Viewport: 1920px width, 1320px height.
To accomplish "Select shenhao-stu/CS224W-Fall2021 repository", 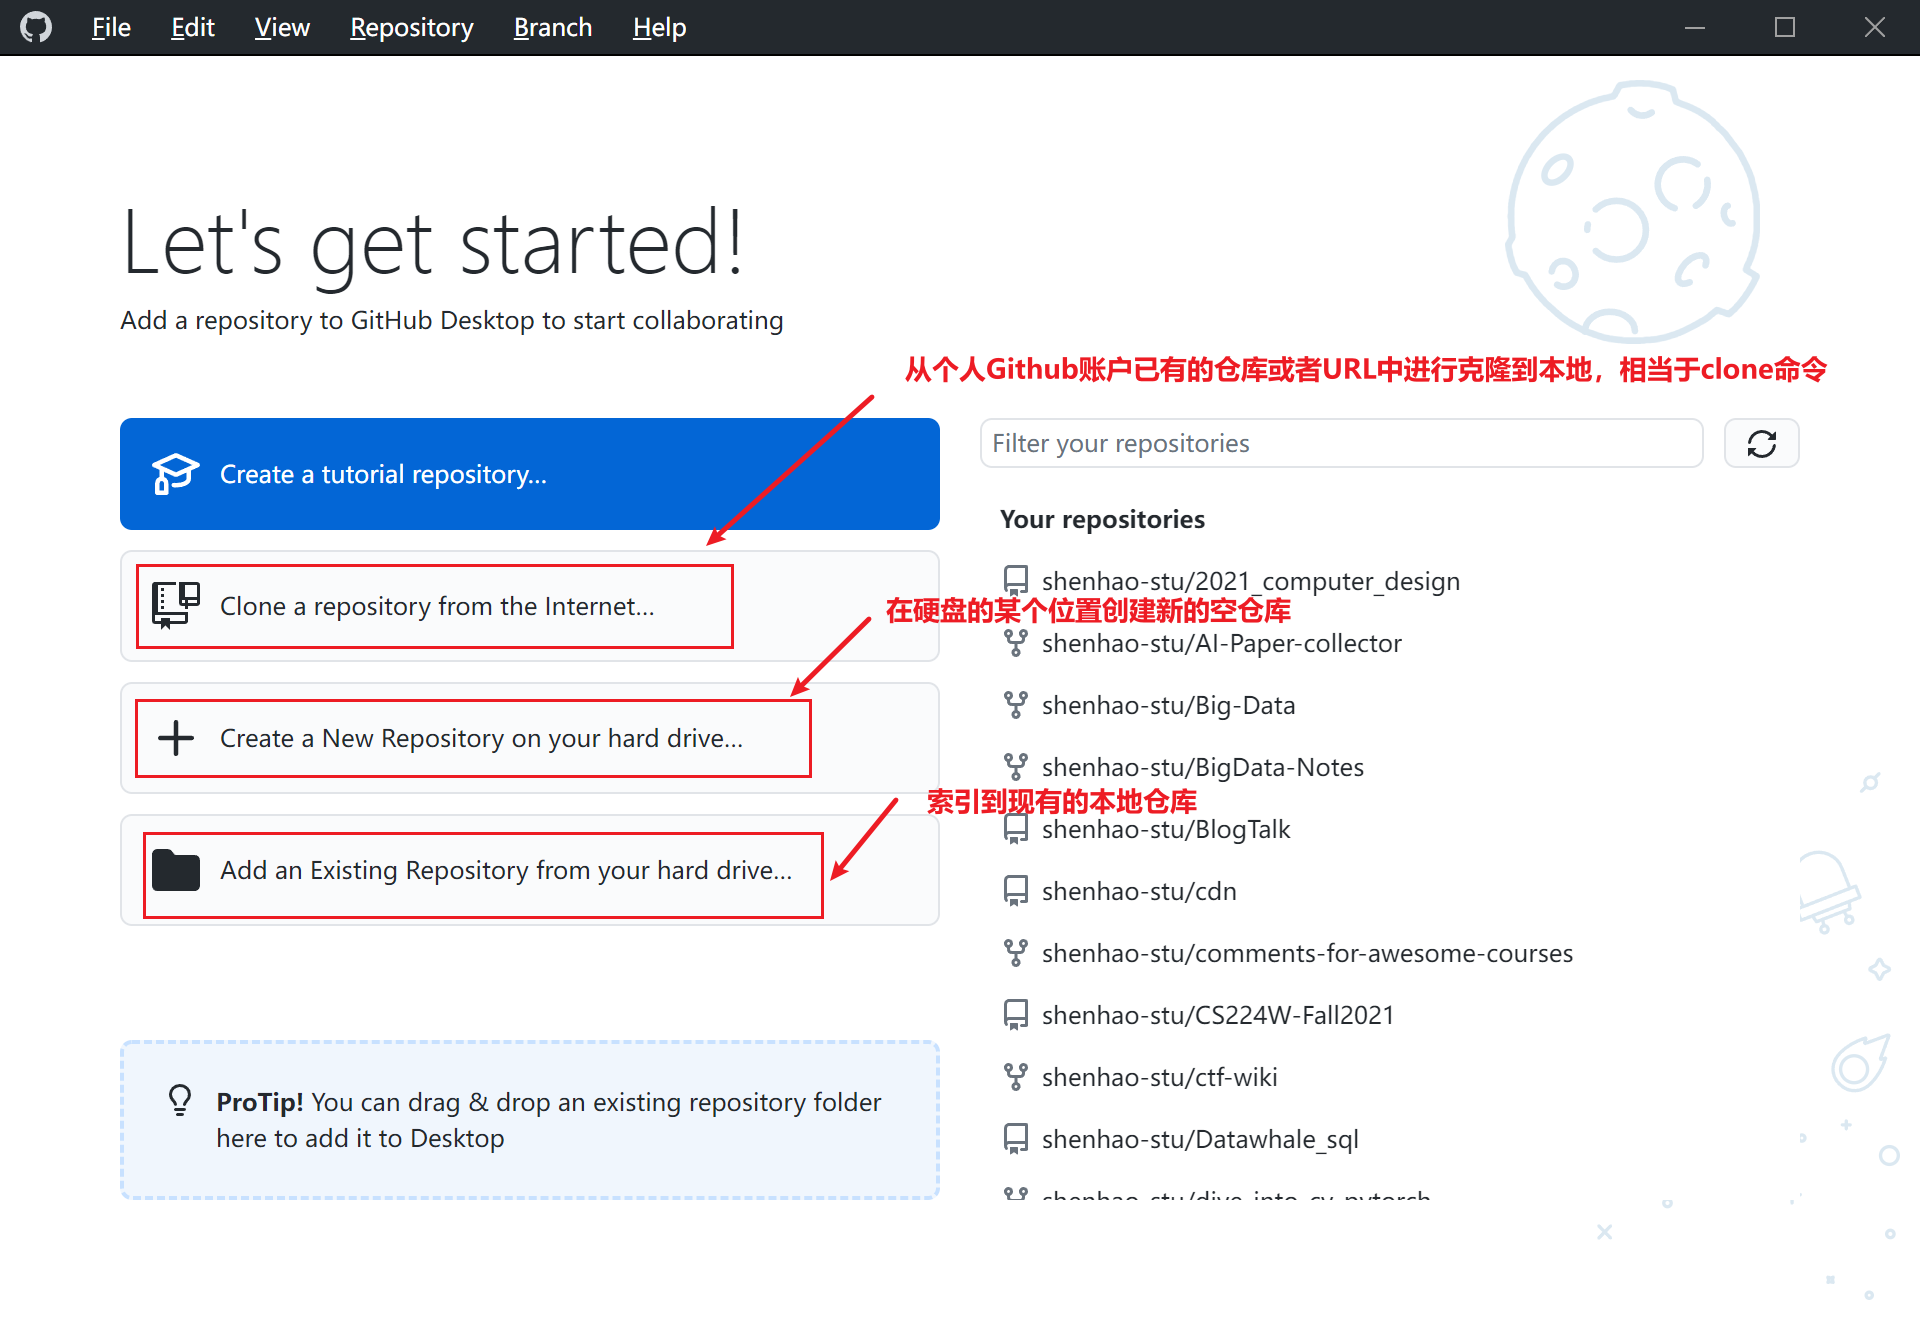I will [1217, 1015].
